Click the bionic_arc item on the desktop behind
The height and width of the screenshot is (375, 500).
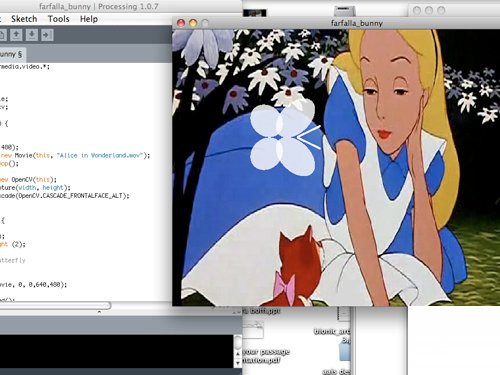pyautogui.click(x=332, y=332)
